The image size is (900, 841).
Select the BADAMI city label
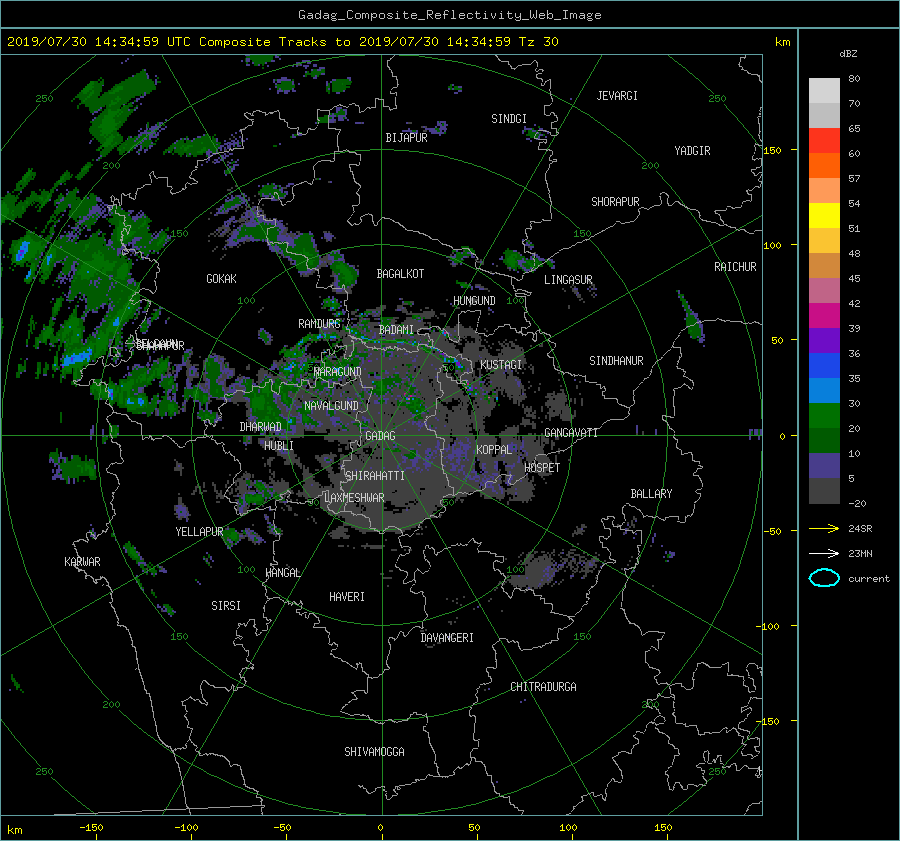(x=396, y=330)
